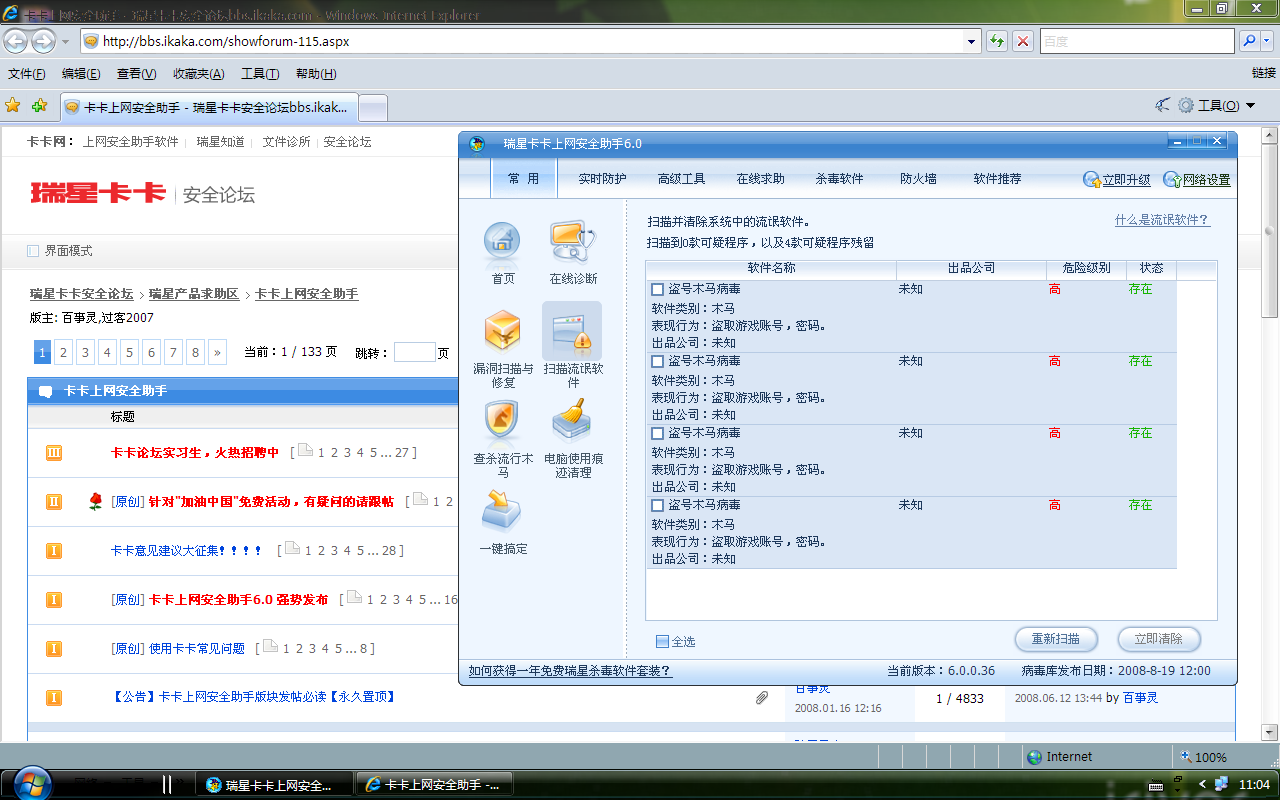Open the 防火墙 tab
The height and width of the screenshot is (800, 1280).
coord(918,179)
